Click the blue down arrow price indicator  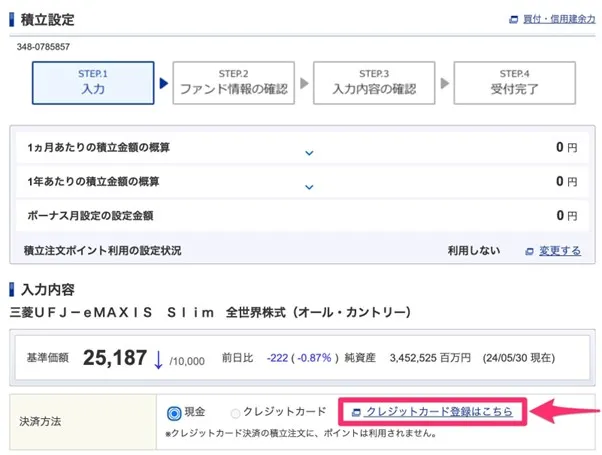(x=158, y=359)
